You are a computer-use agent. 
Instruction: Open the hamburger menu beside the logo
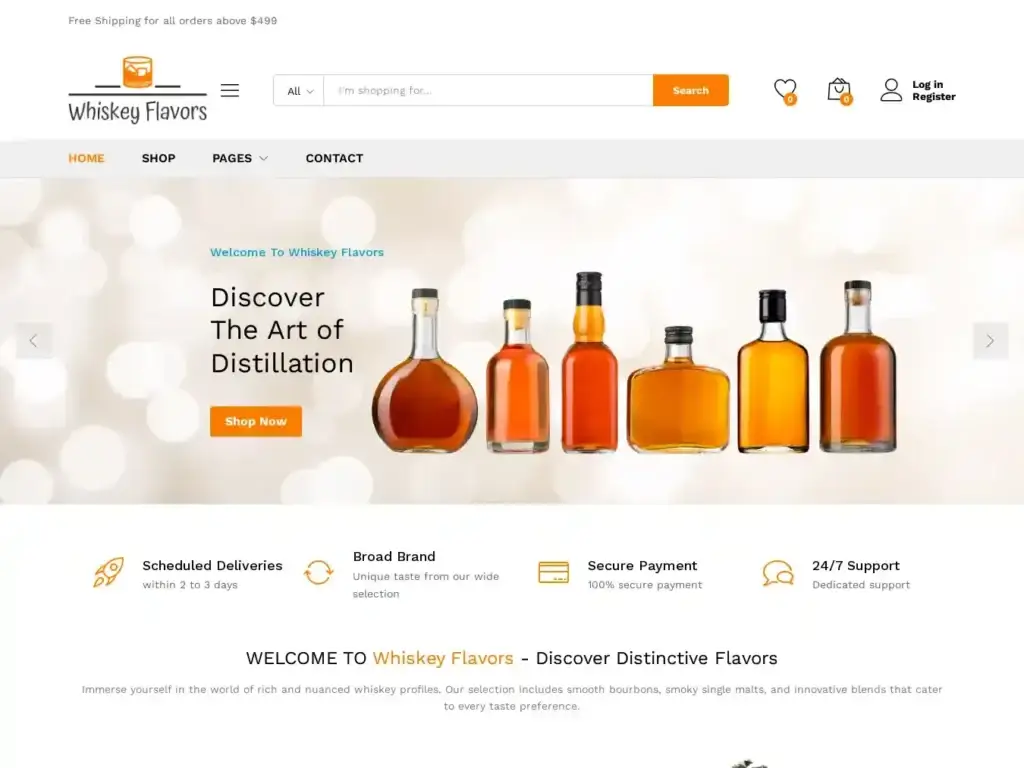click(x=229, y=90)
